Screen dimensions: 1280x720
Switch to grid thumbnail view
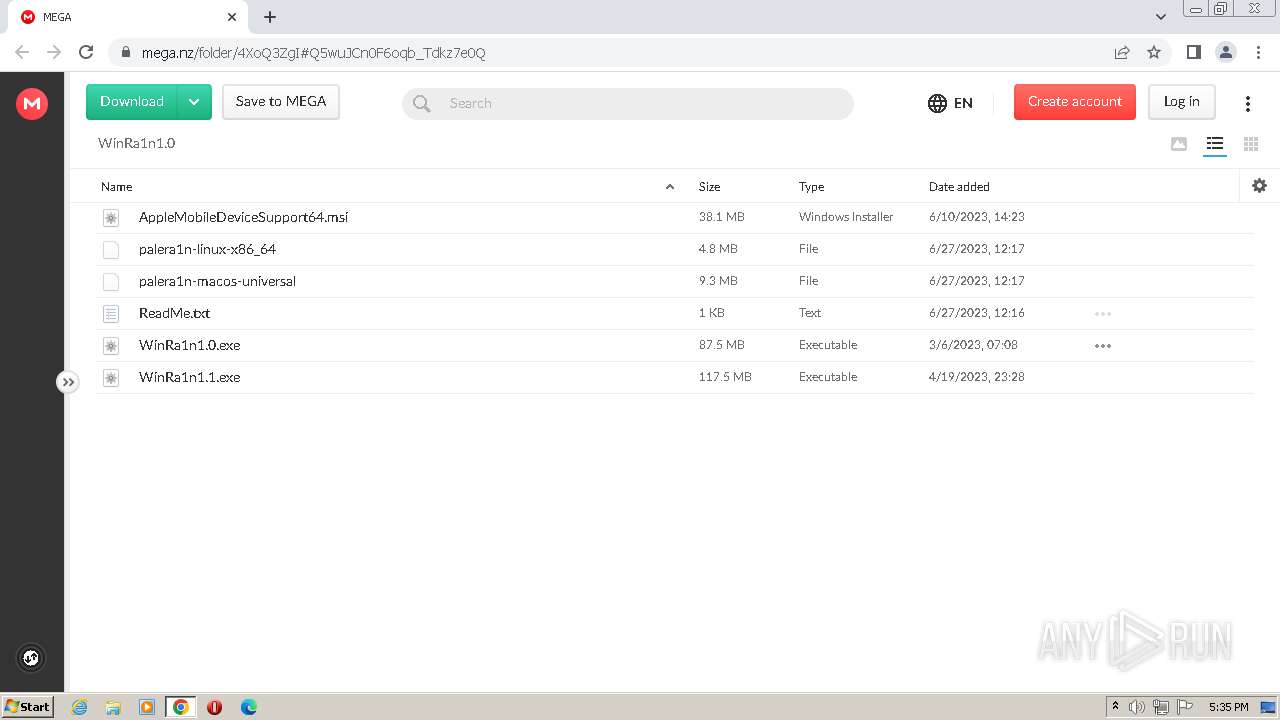point(1251,144)
